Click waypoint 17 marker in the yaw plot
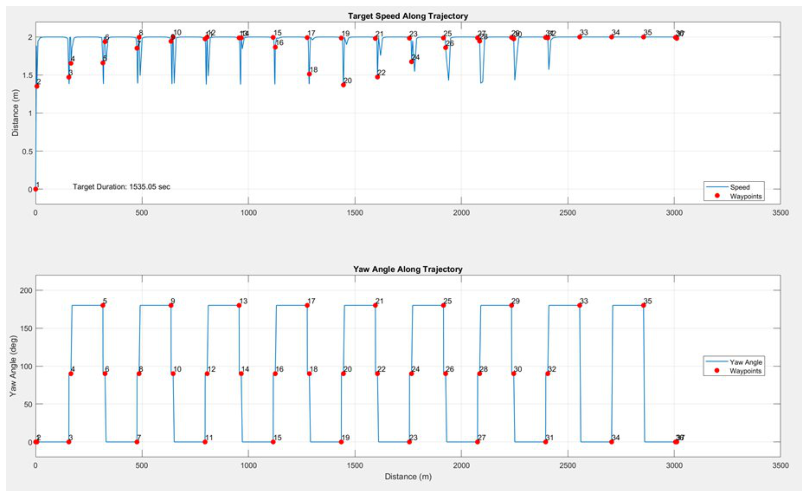The width and height of the screenshot is (802, 491). (307, 305)
